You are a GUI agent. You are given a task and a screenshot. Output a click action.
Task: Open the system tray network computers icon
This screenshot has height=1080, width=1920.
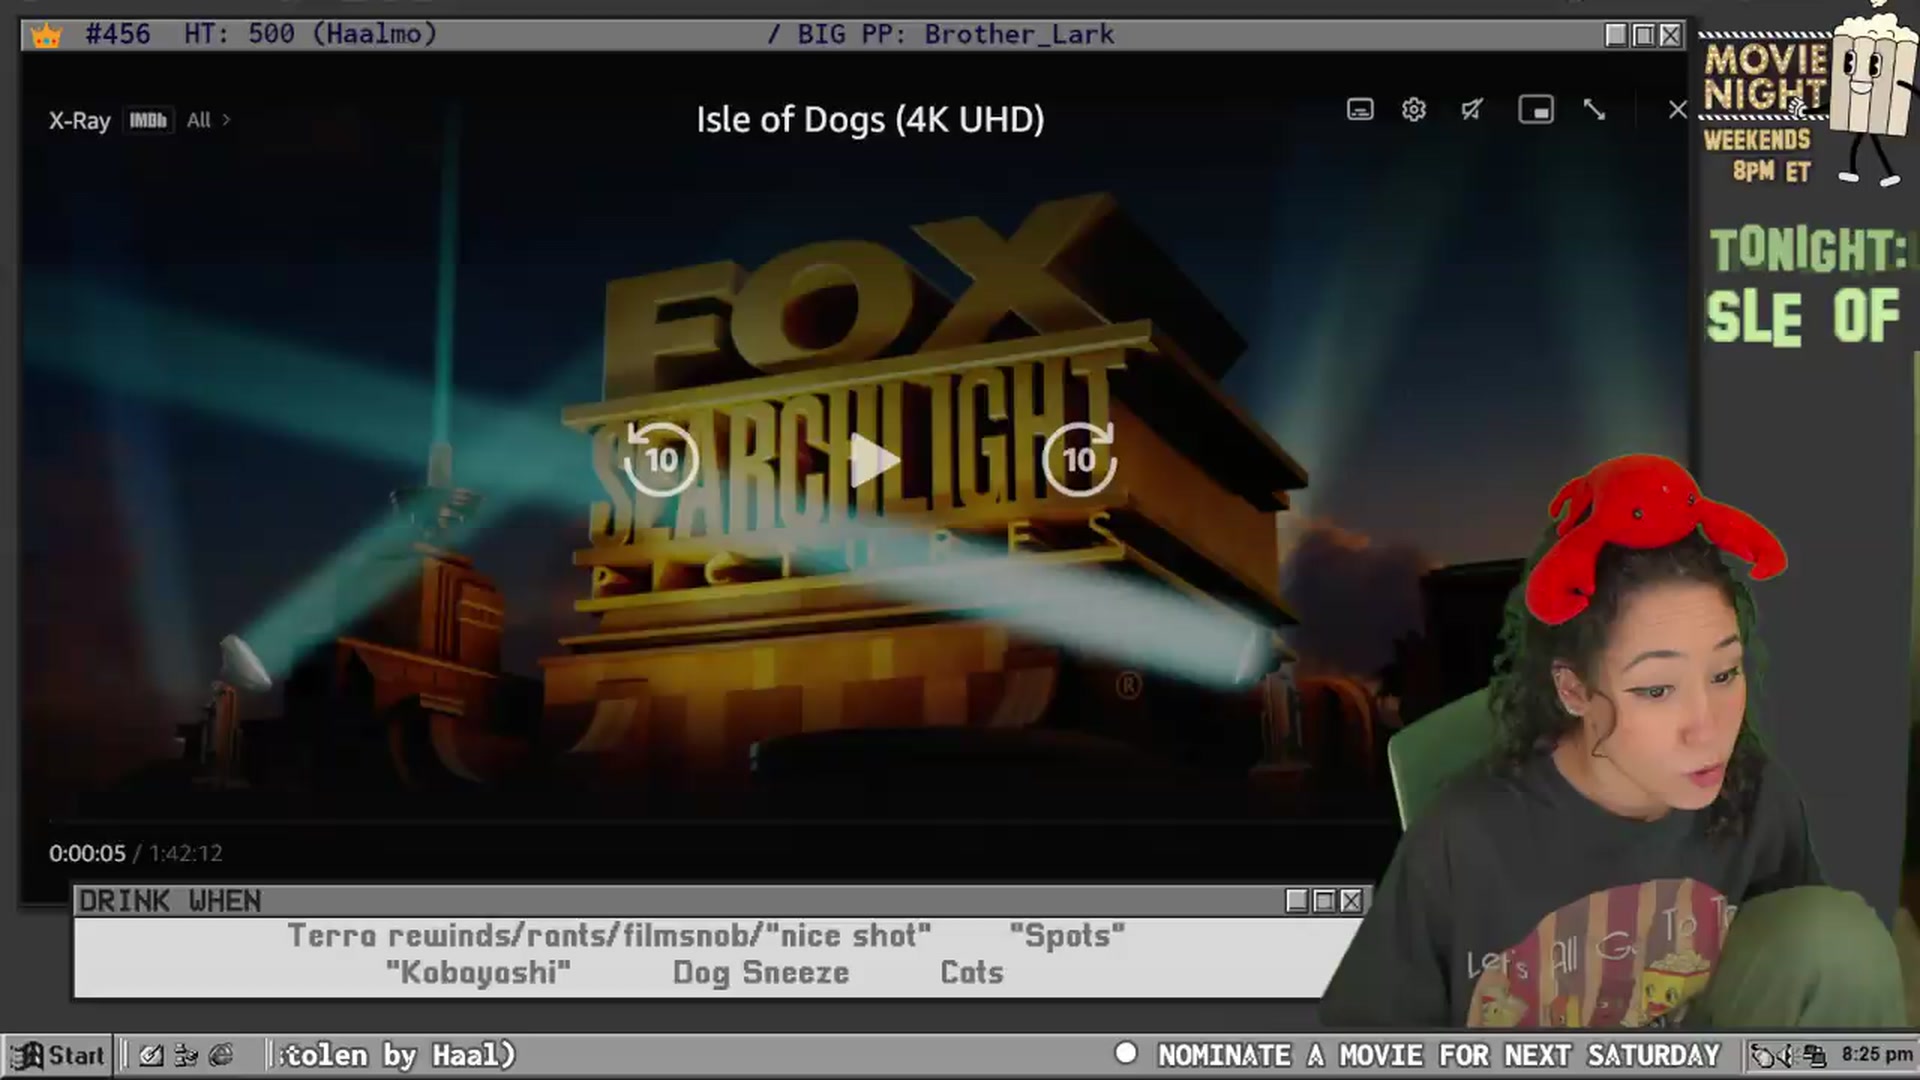point(1814,1055)
